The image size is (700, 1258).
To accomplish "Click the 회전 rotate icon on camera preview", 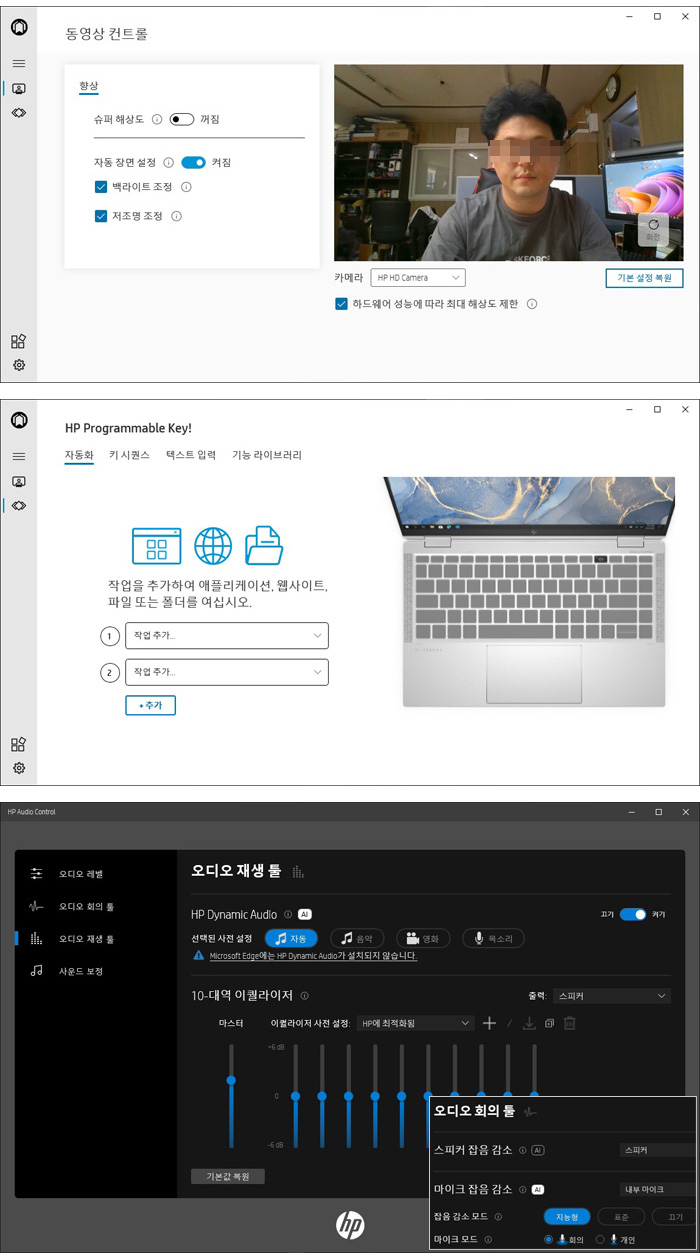I will [x=653, y=229].
